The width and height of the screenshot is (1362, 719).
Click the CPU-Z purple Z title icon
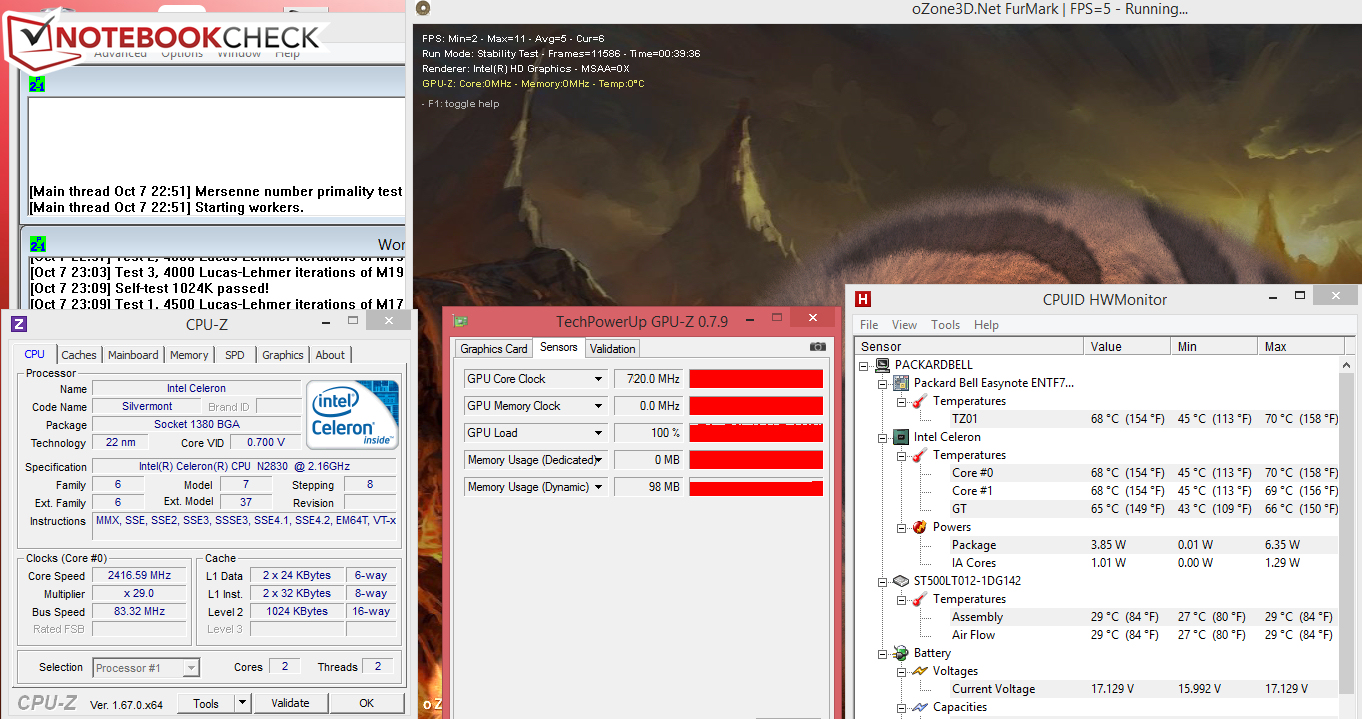click(19, 323)
